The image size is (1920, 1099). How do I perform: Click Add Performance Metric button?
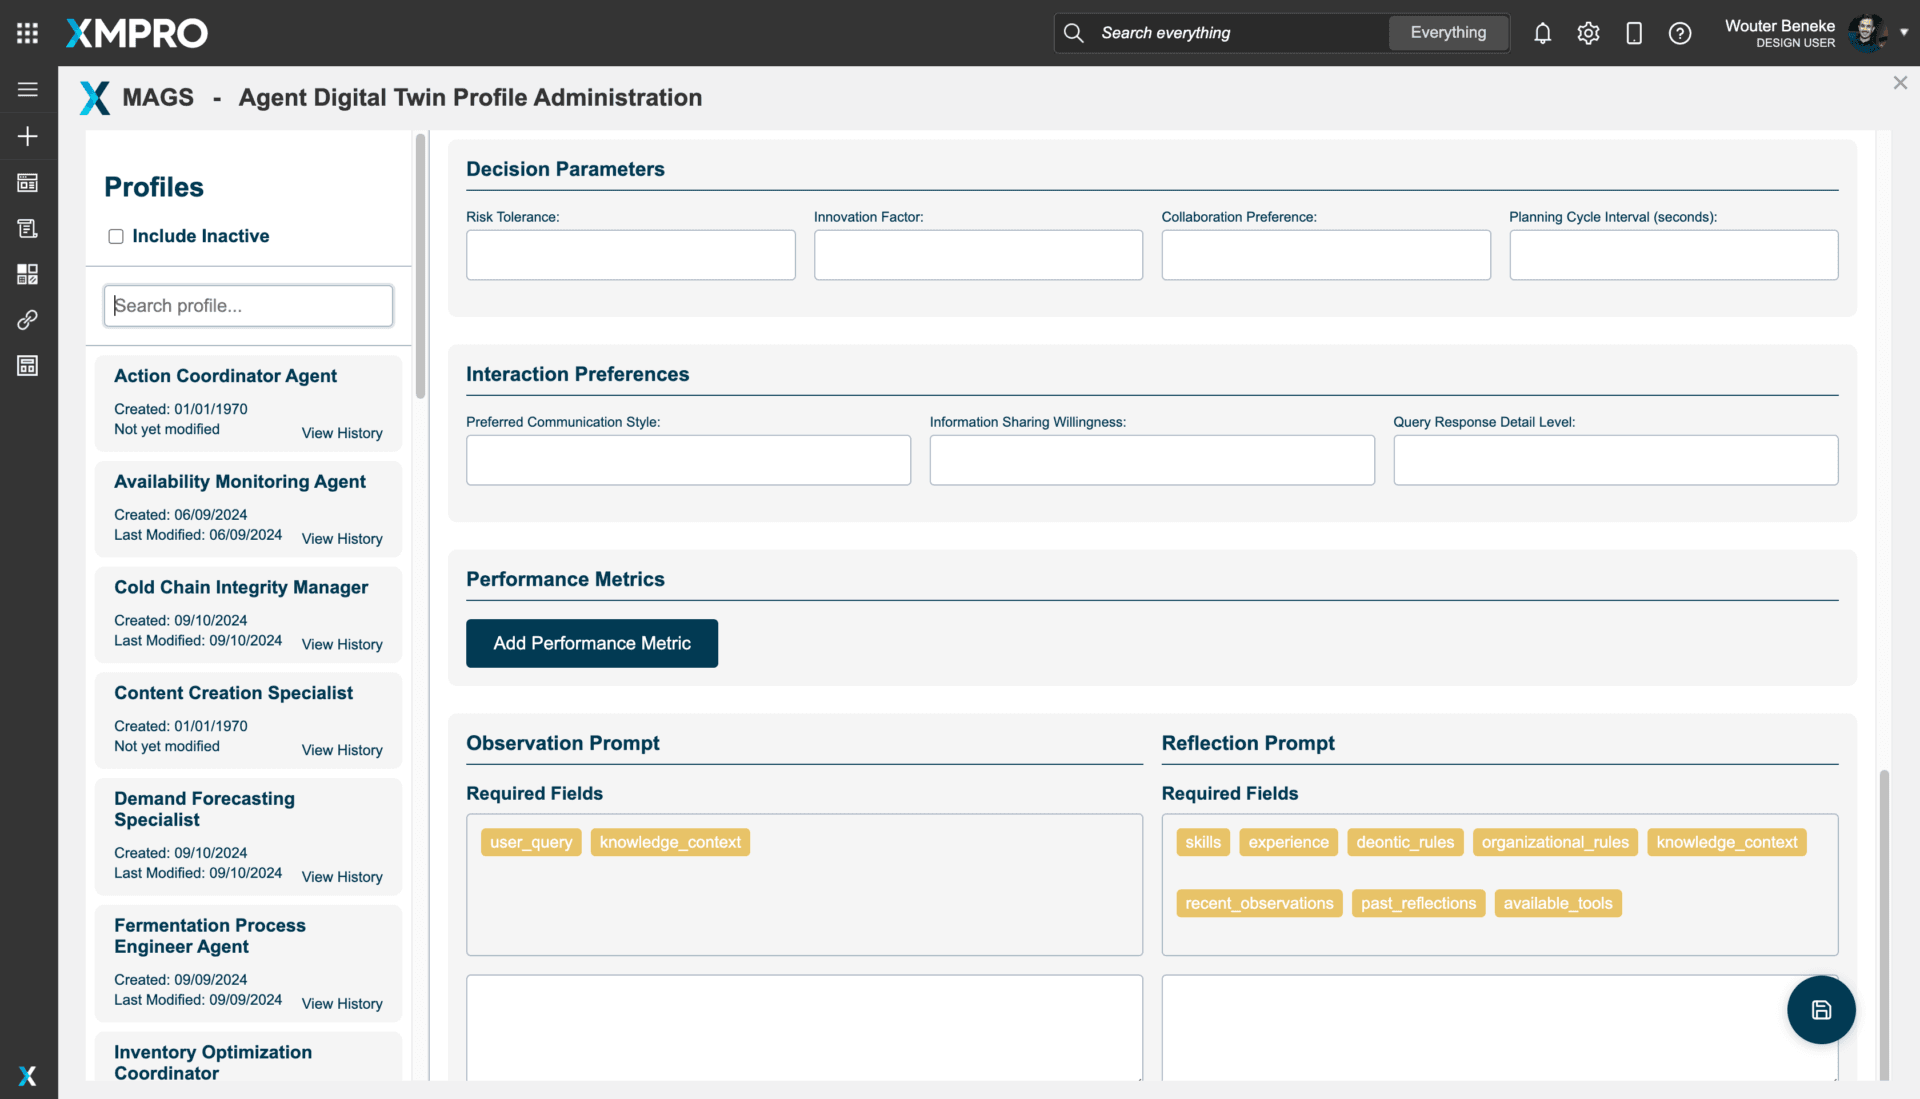coord(591,643)
